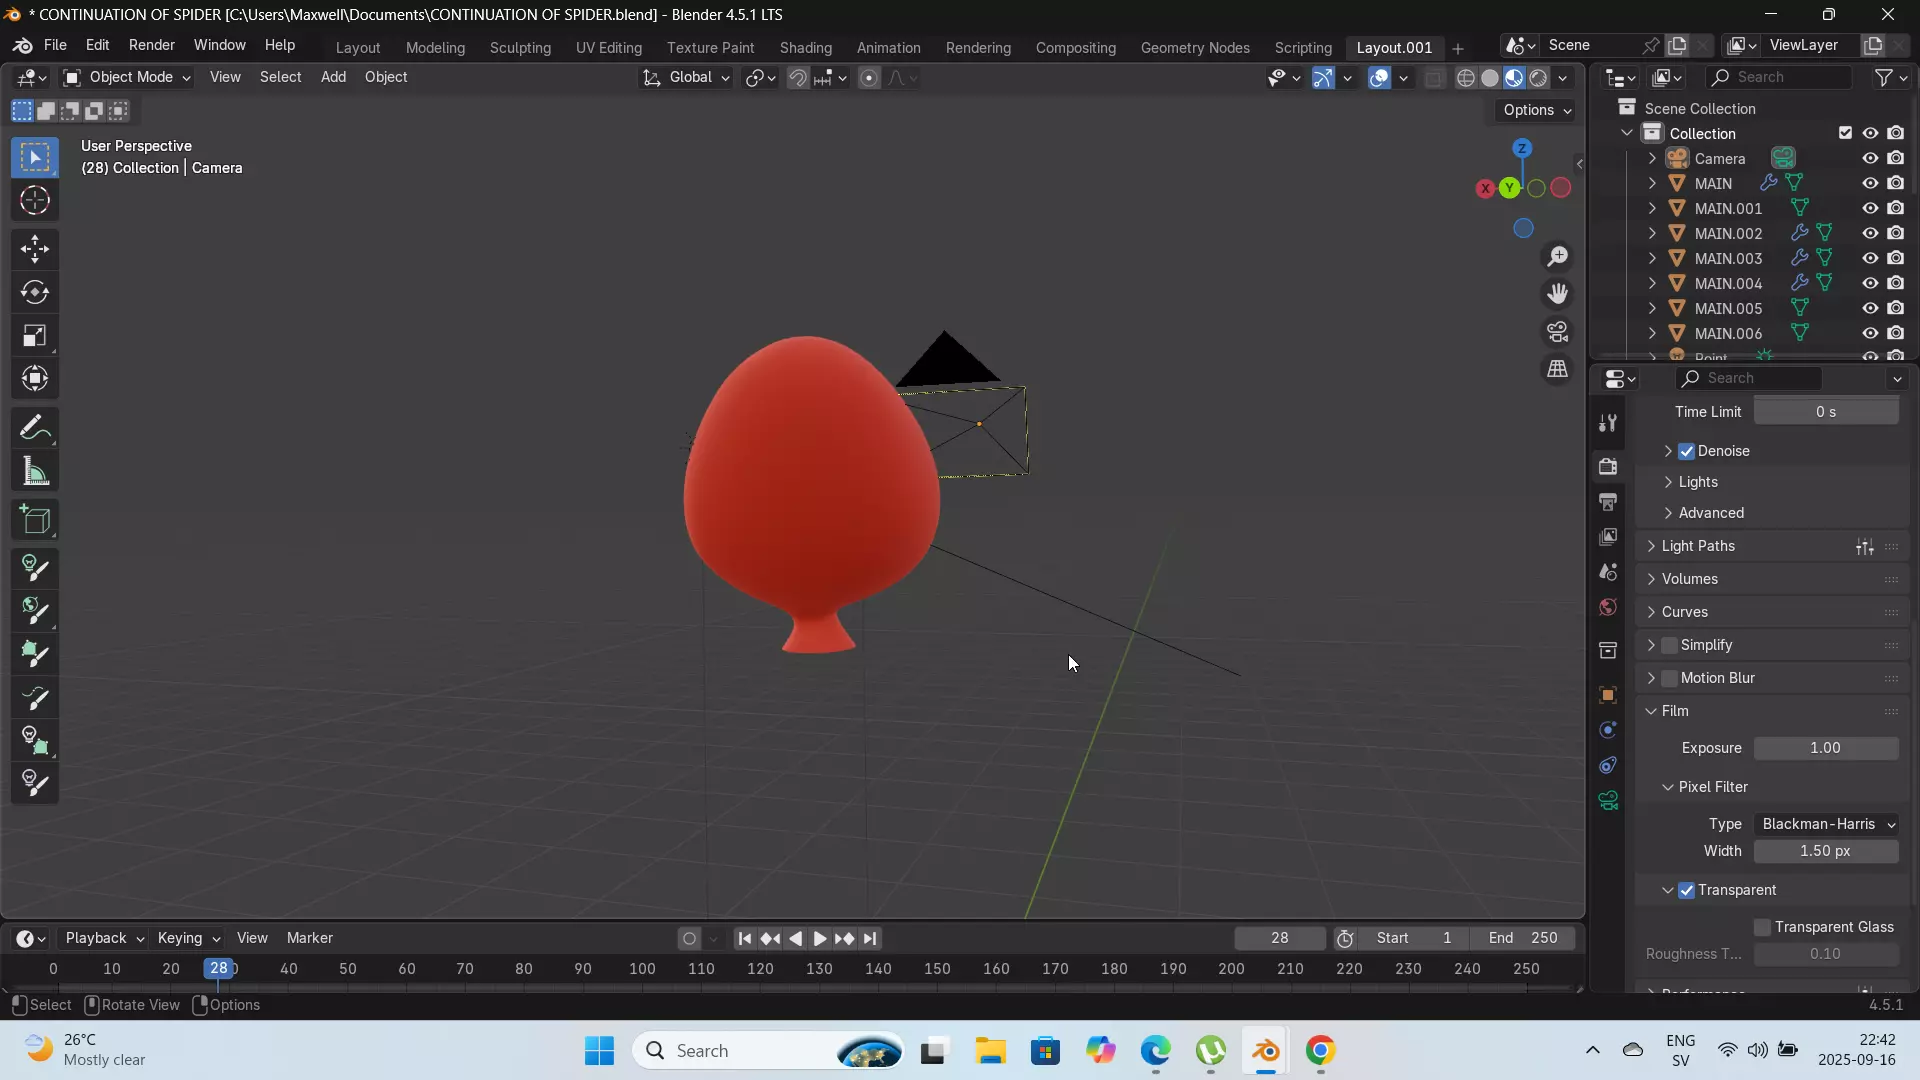
Task: Click the current frame field showing 28
Action: coord(1280,938)
